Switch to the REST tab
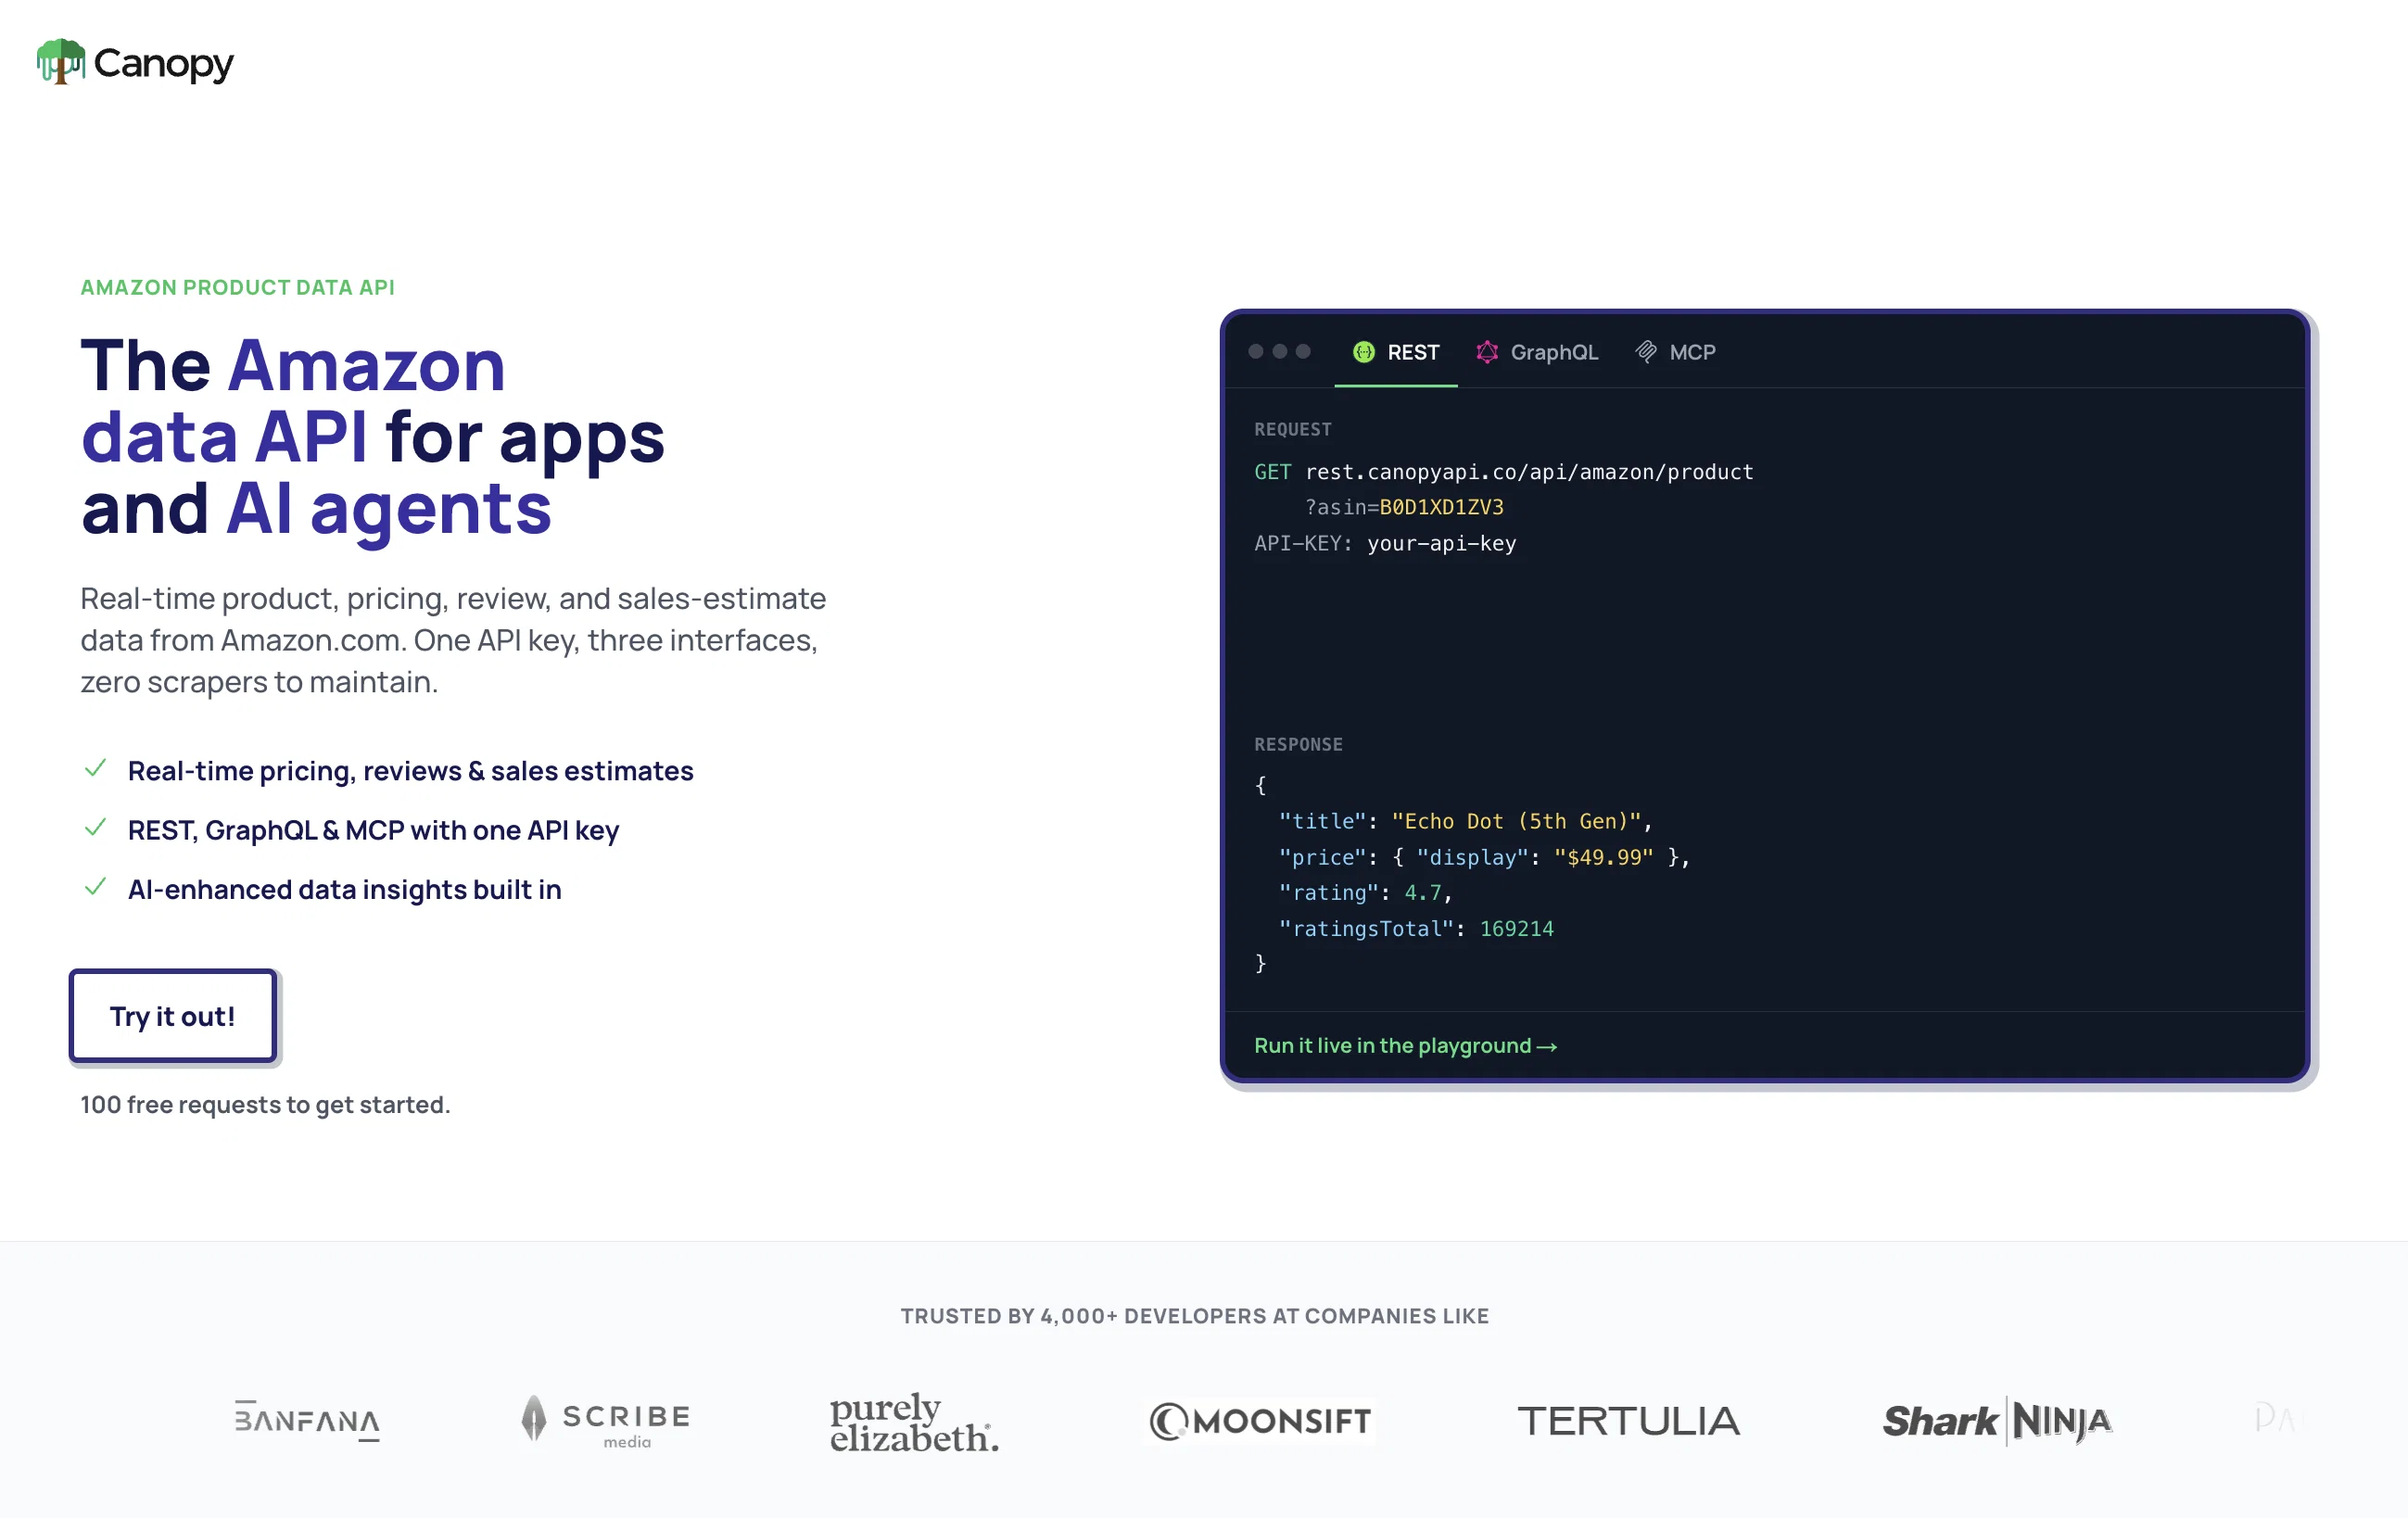This screenshot has width=2408, height=1518. [x=1396, y=352]
